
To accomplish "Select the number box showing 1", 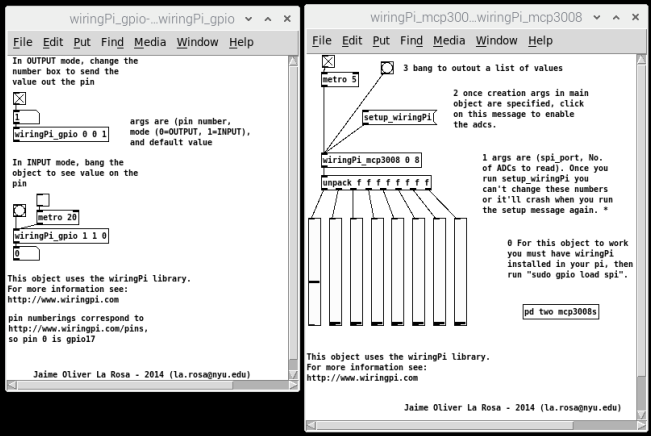I will pos(24,117).
